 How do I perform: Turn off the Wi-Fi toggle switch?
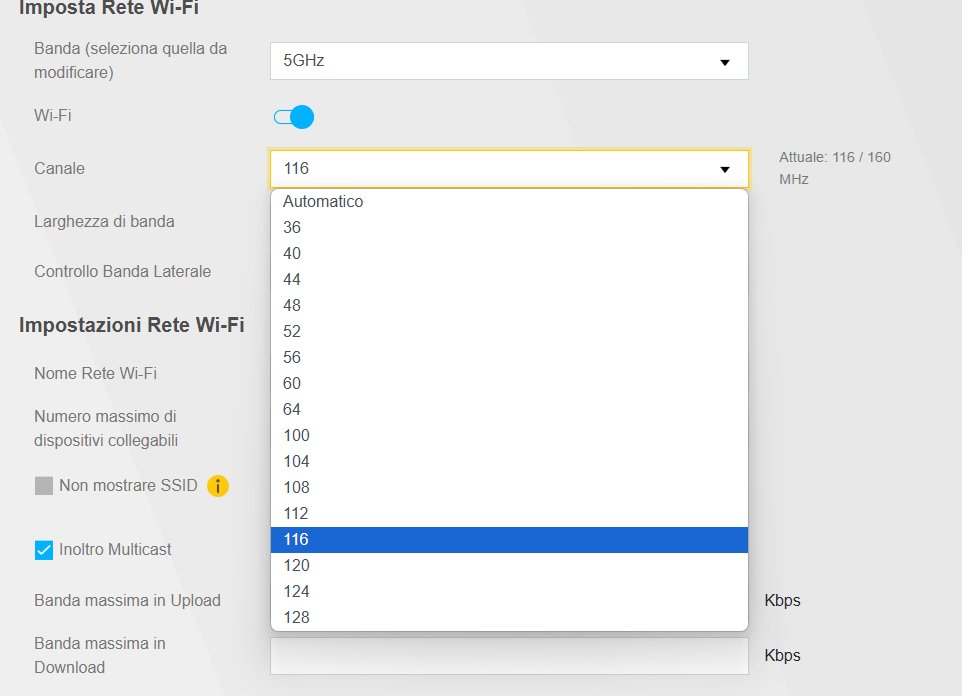point(294,117)
